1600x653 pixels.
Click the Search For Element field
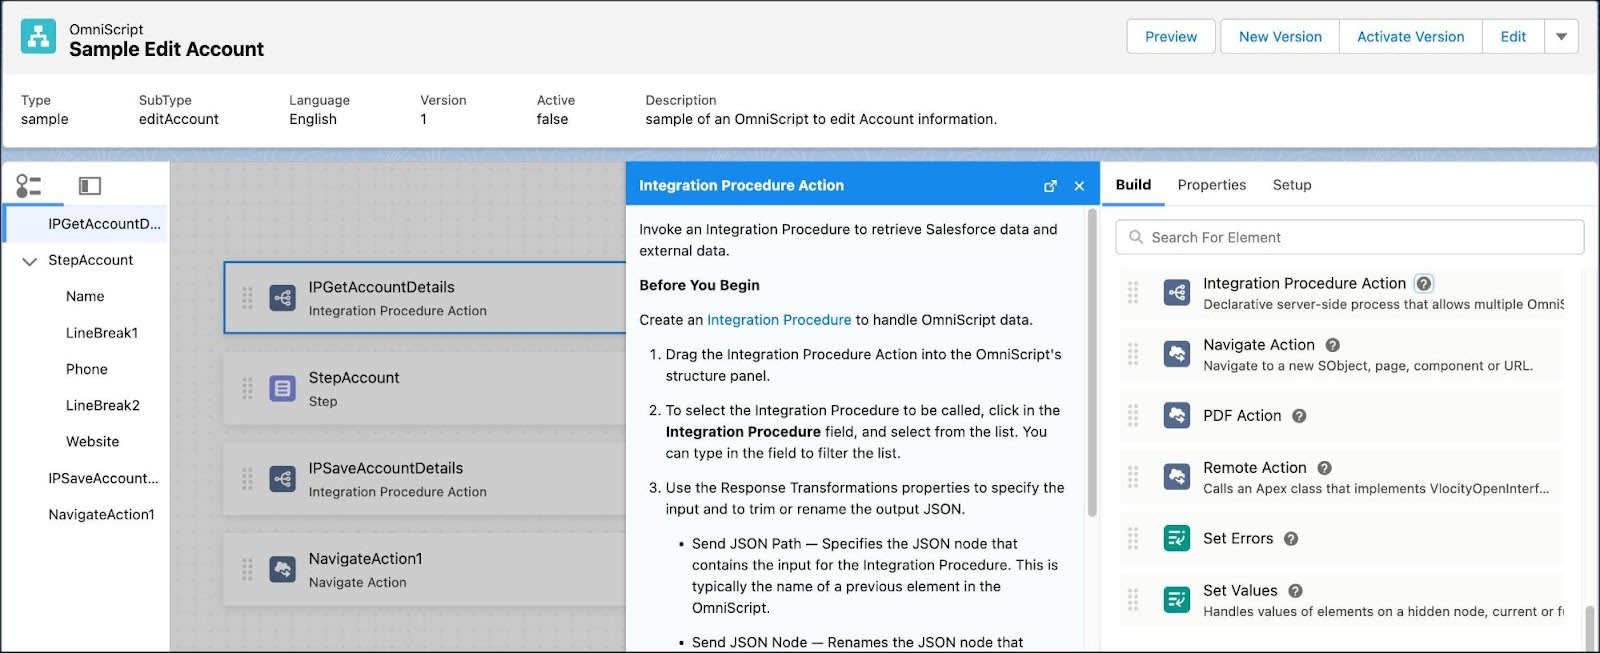click(x=1348, y=237)
